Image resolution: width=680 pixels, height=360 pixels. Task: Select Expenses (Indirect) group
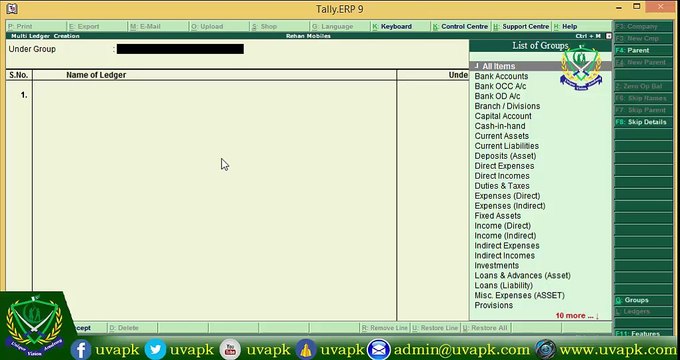tap(510, 206)
